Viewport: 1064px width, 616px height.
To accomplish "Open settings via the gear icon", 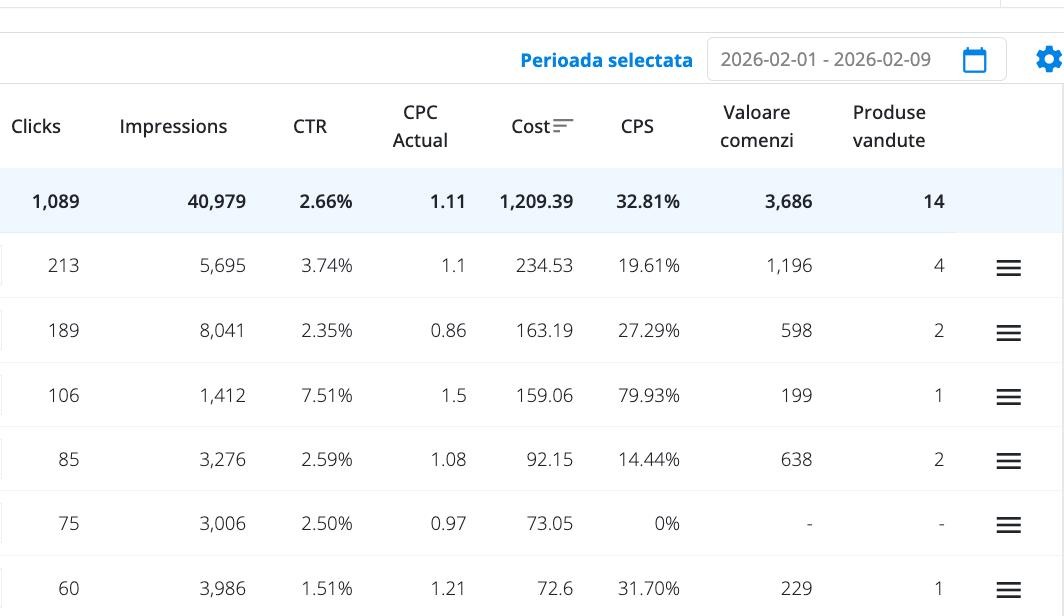I will coord(1048,59).
